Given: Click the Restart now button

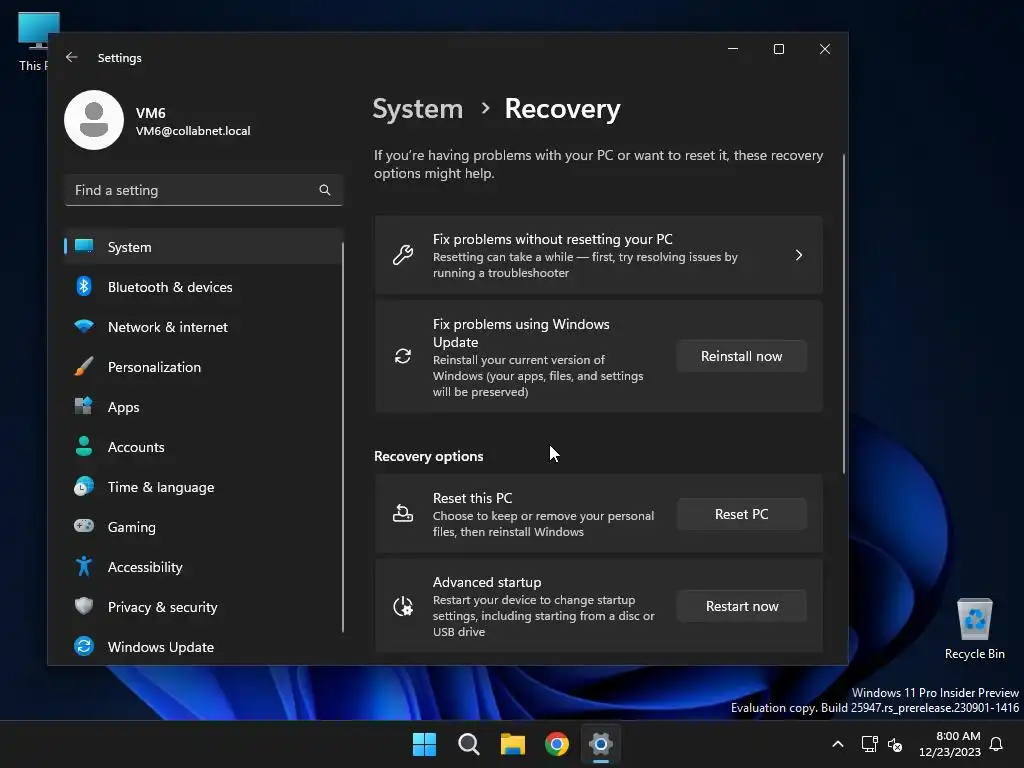Looking at the screenshot, I should tap(741, 606).
